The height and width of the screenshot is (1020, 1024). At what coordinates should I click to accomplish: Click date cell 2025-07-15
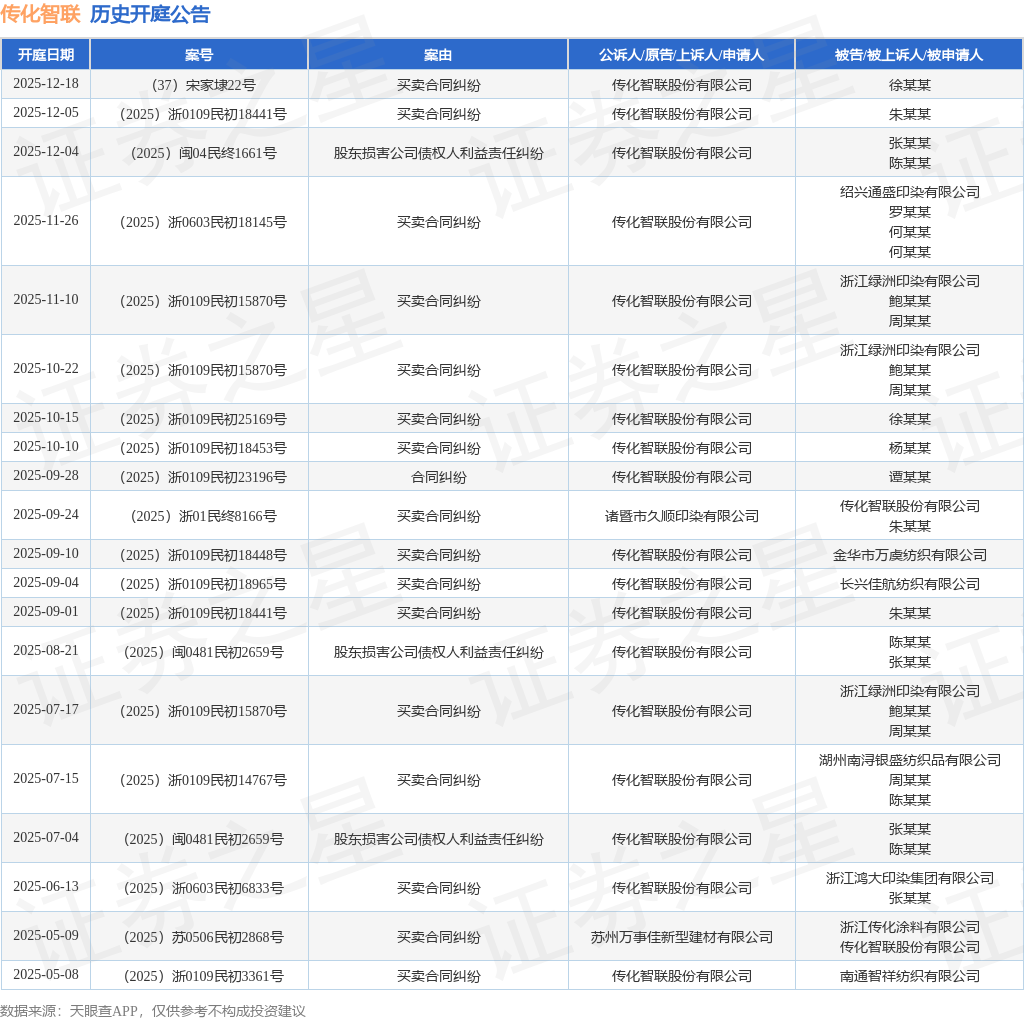tap(46, 779)
